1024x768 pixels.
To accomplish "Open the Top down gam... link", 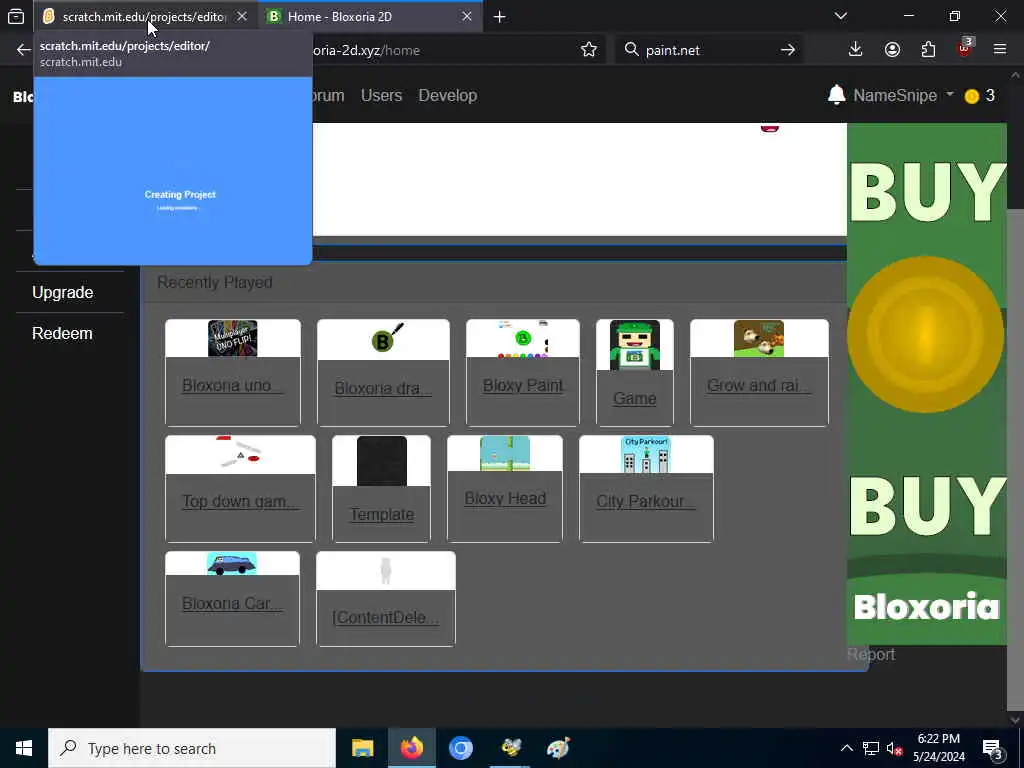I will 240,502.
